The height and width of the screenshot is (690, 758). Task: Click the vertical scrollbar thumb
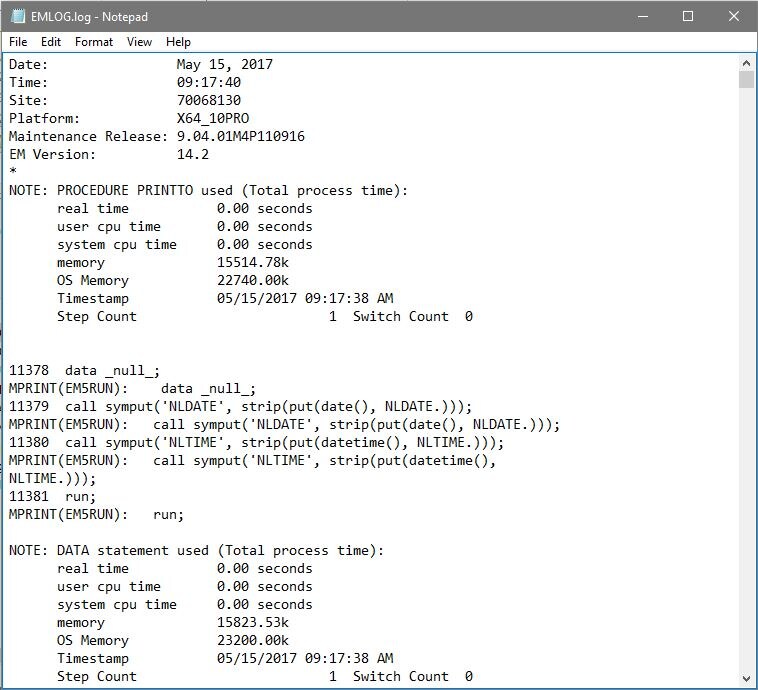[746, 80]
